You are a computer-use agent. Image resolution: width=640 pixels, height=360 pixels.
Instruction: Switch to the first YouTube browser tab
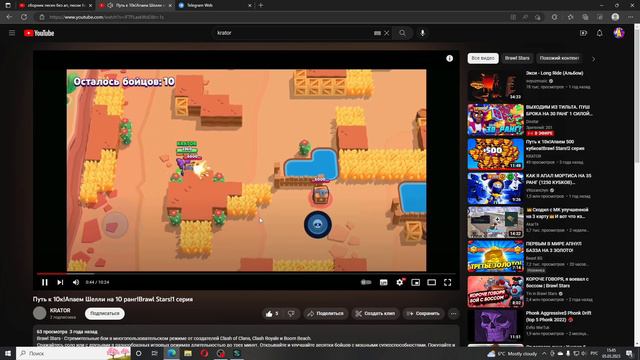click(56, 5)
